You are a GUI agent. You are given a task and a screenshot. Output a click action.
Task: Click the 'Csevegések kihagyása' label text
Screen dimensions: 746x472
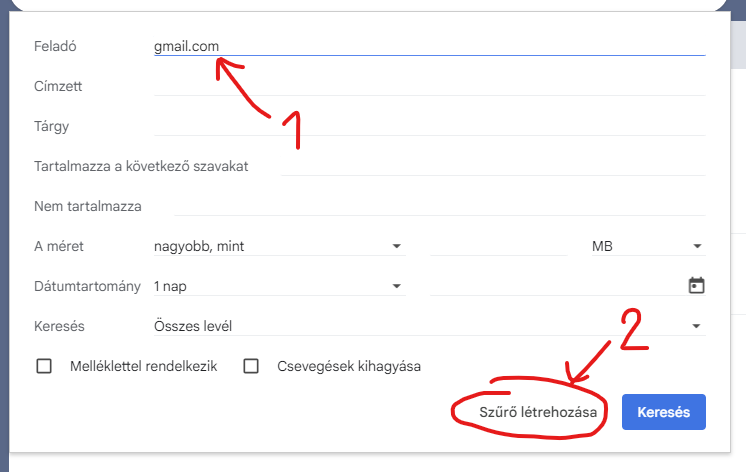[349, 366]
